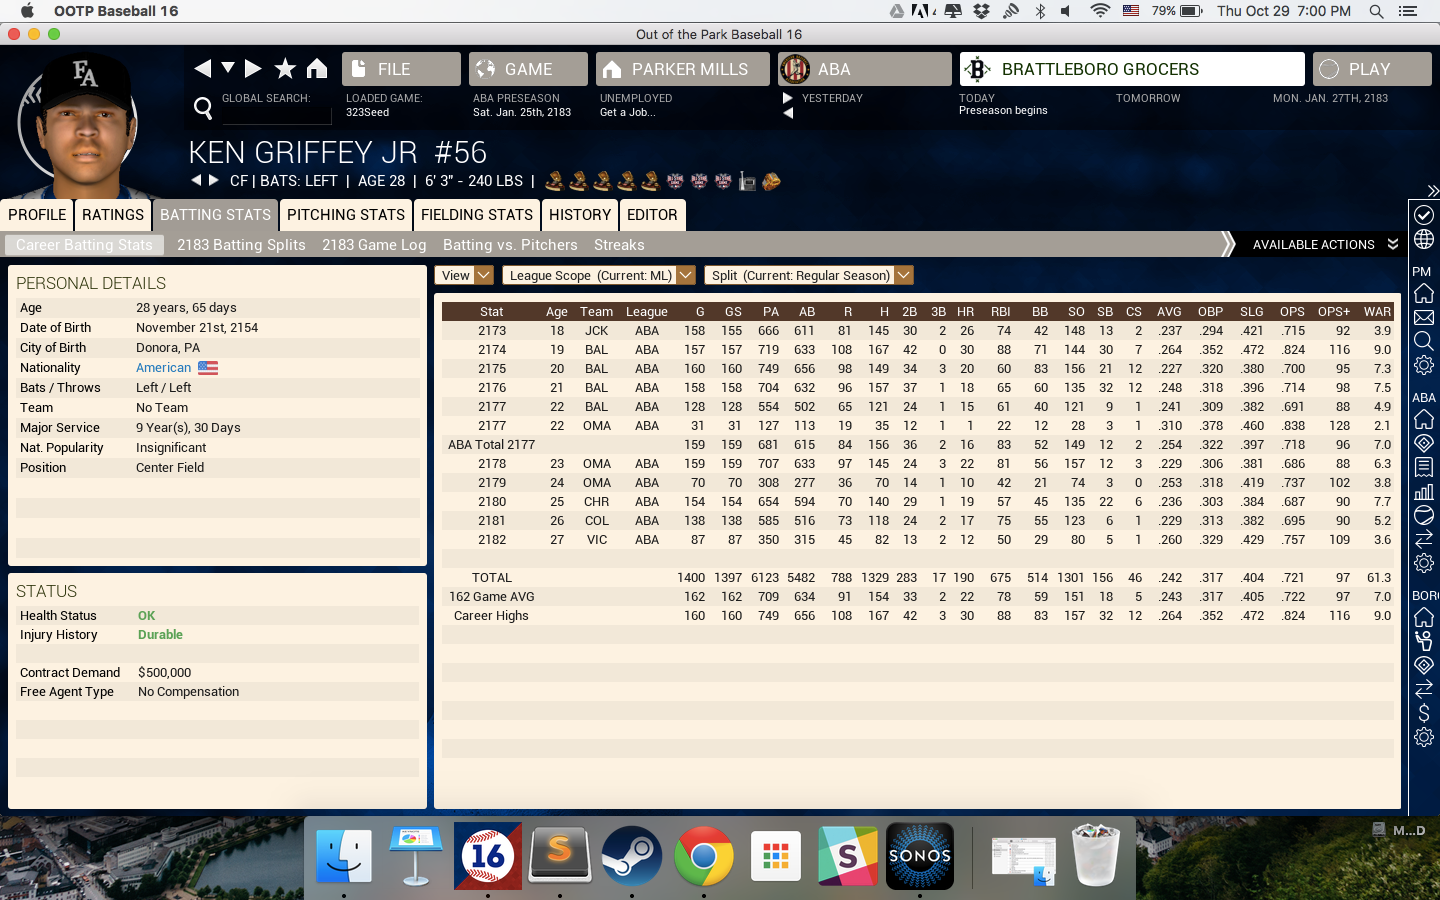1440x900 pixels.
Task: Click the magnifier icon beside Global Search
Action: click(203, 107)
